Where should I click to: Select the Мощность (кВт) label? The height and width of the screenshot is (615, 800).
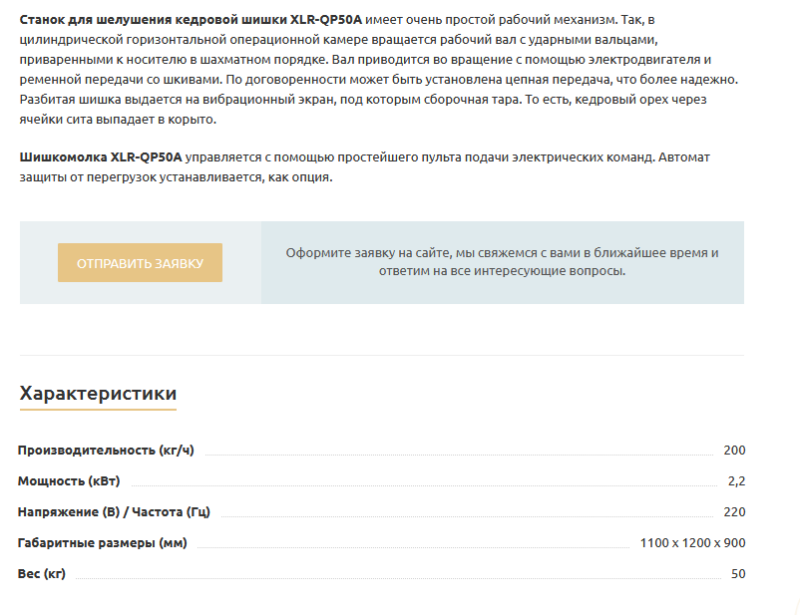pos(68,481)
